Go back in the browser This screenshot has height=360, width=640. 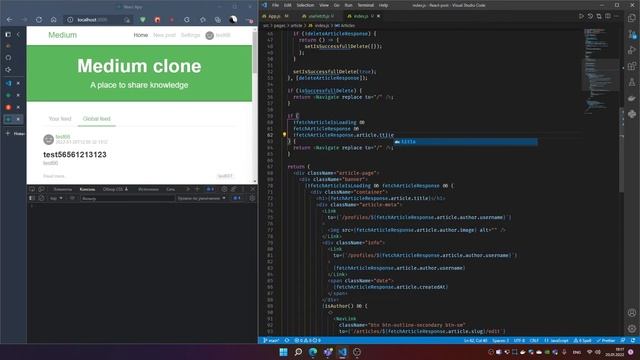[x=9, y=20]
